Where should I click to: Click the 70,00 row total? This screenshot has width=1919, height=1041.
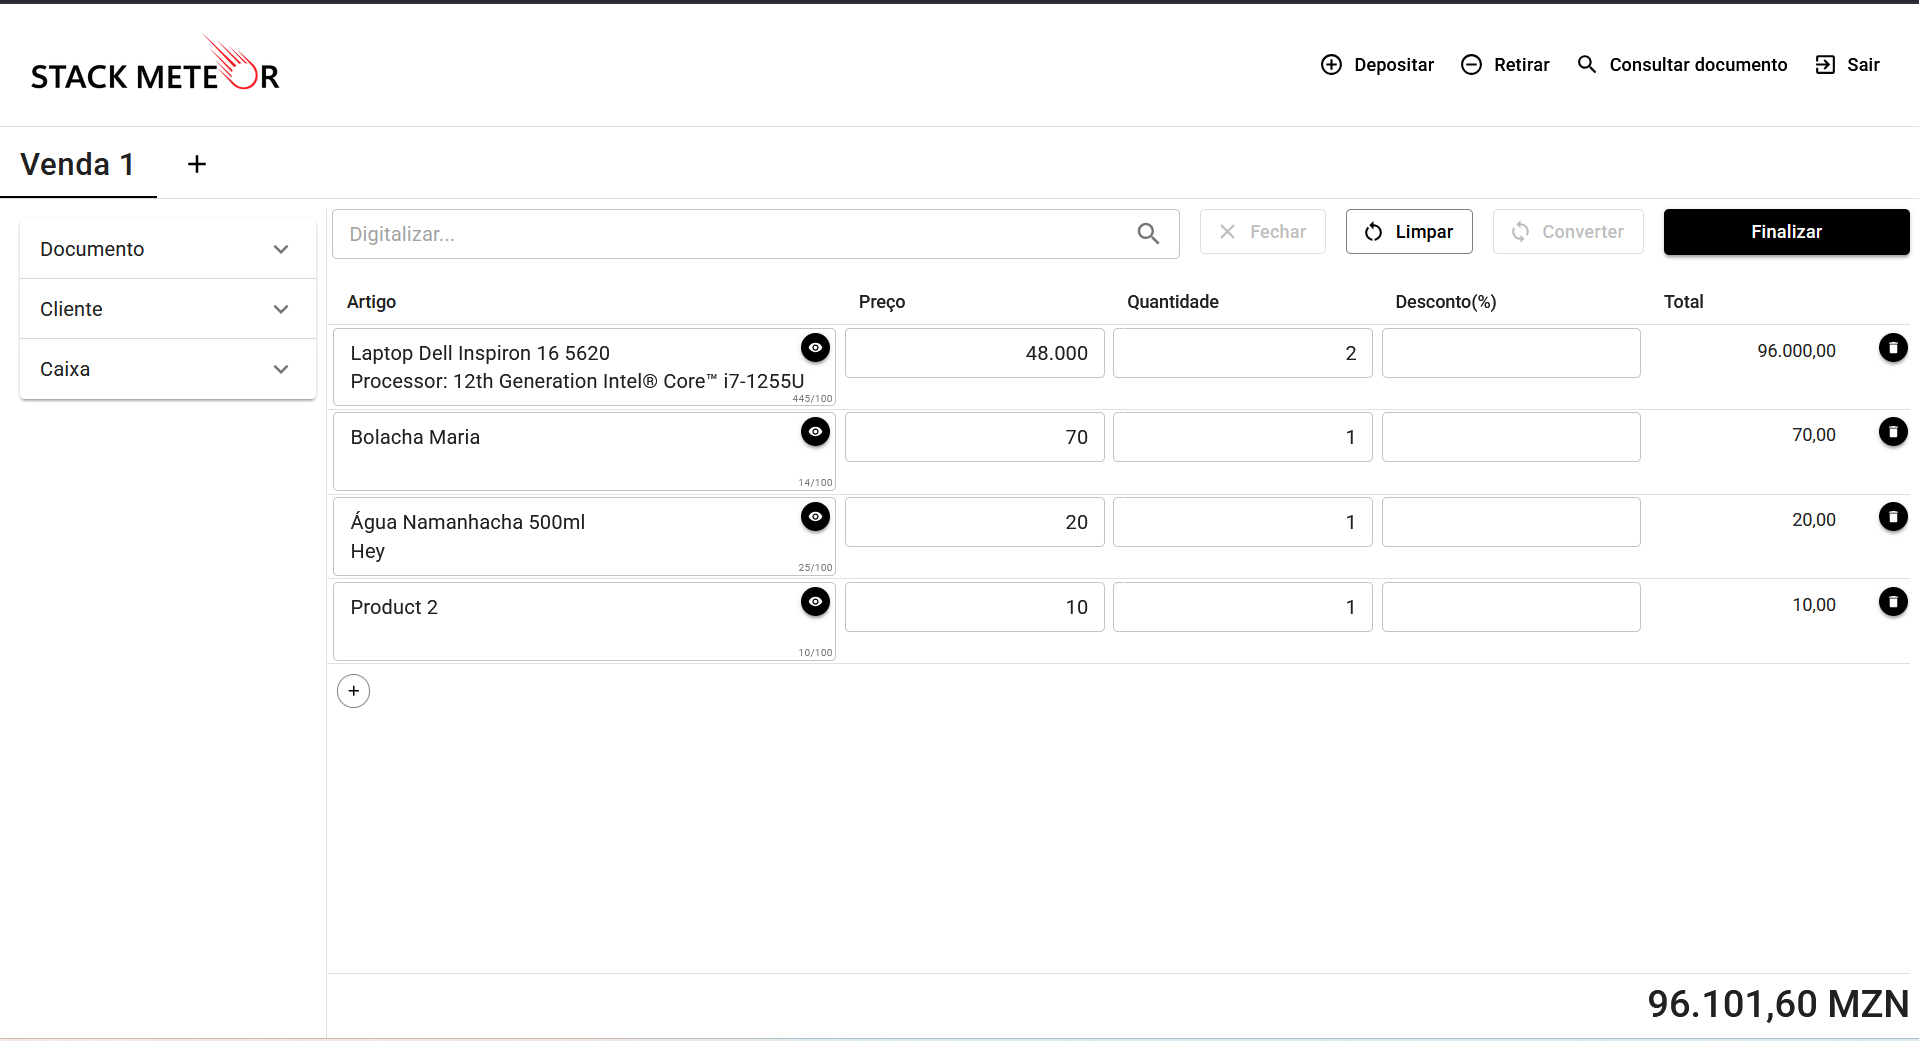tap(1814, 435)
